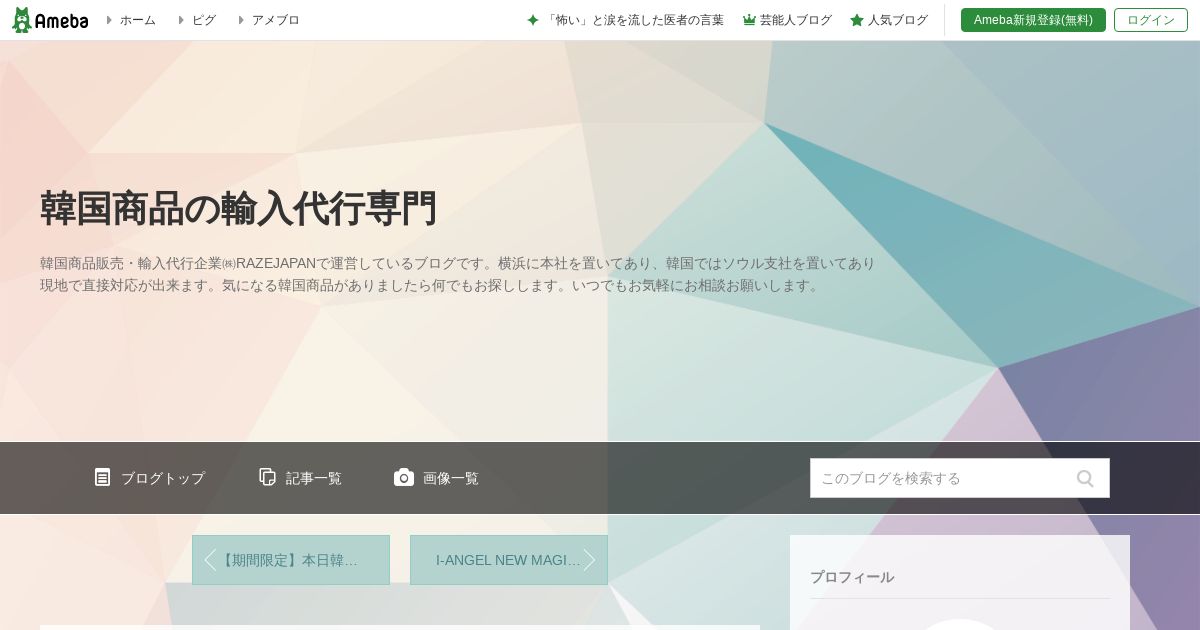Viewport: 1200px width, 630px height.
Task: Open blog title 韓国商品の輸入代行専門
Action: click(x=238, y=209)
